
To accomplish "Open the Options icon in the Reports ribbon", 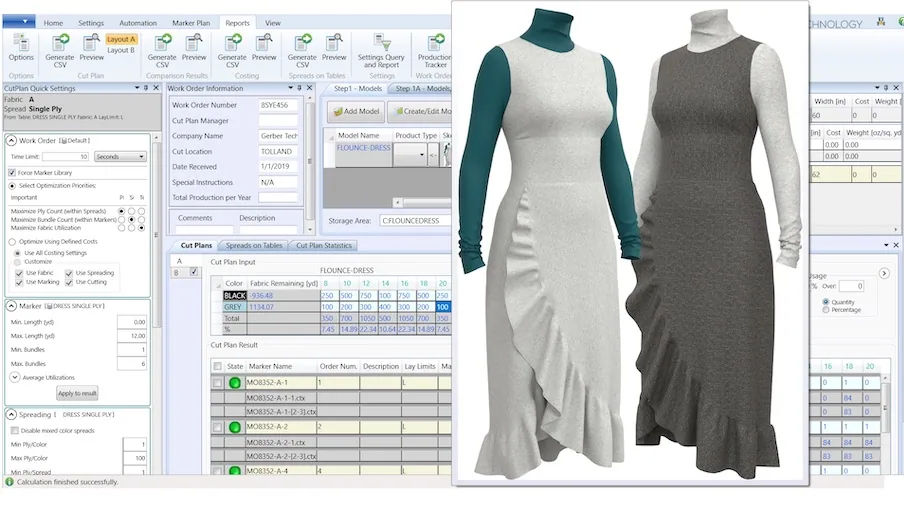I will coord(21,48).
